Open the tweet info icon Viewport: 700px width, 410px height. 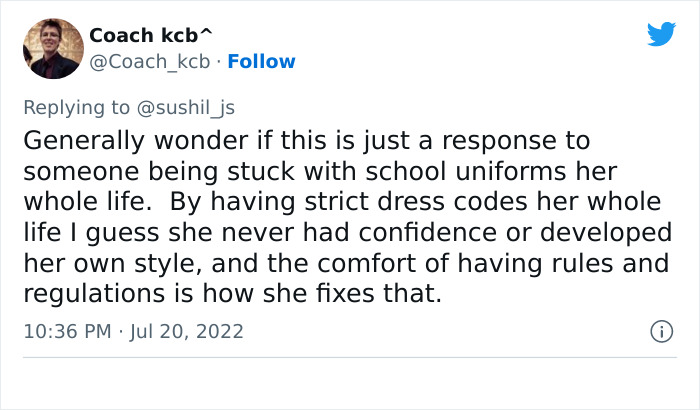pos(660,330)
